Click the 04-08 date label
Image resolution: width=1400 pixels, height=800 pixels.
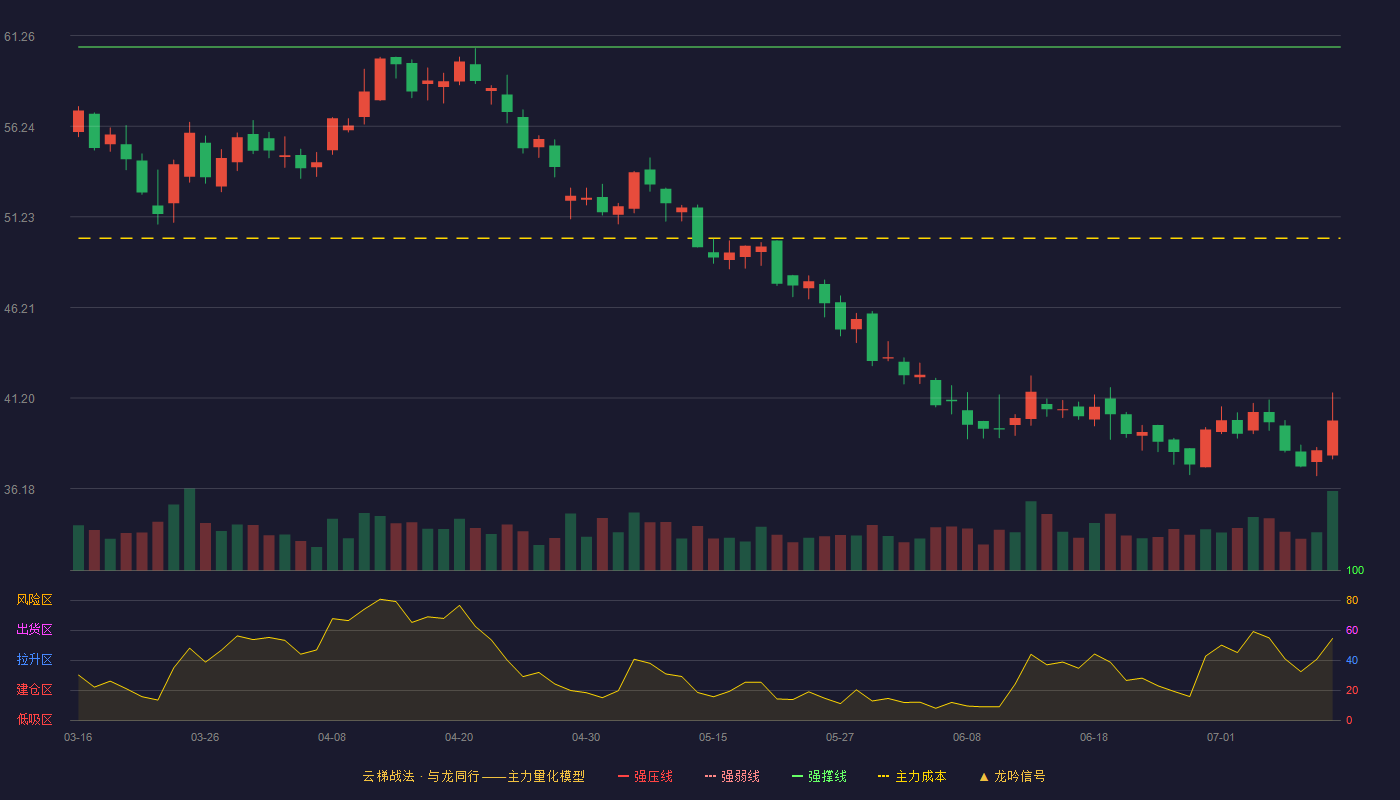click(332, 737)
